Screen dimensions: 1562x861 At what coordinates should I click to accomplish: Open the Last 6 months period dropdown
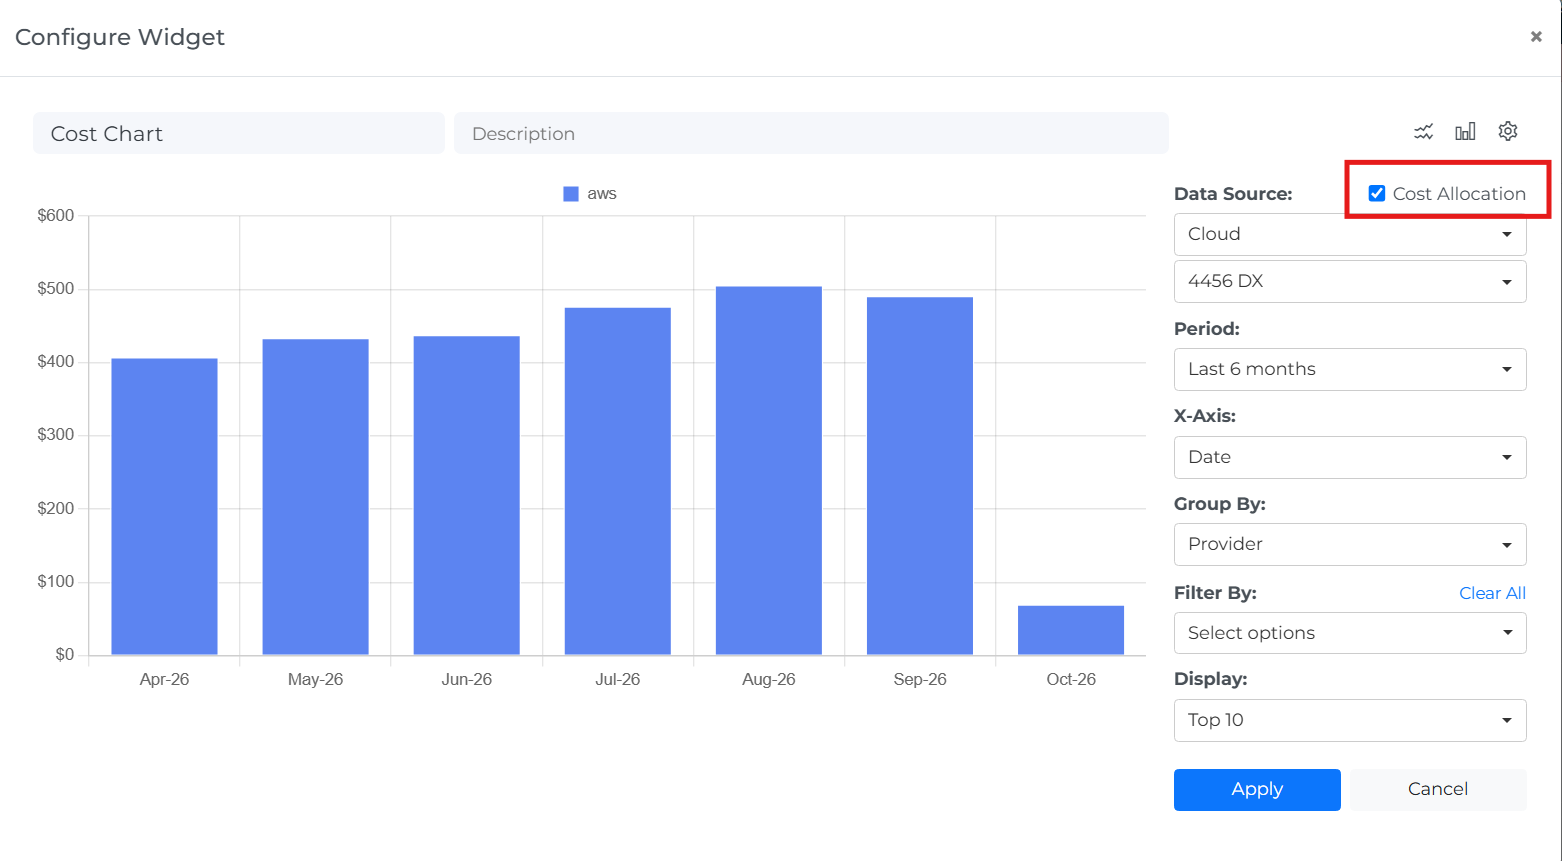point(1350,369)
